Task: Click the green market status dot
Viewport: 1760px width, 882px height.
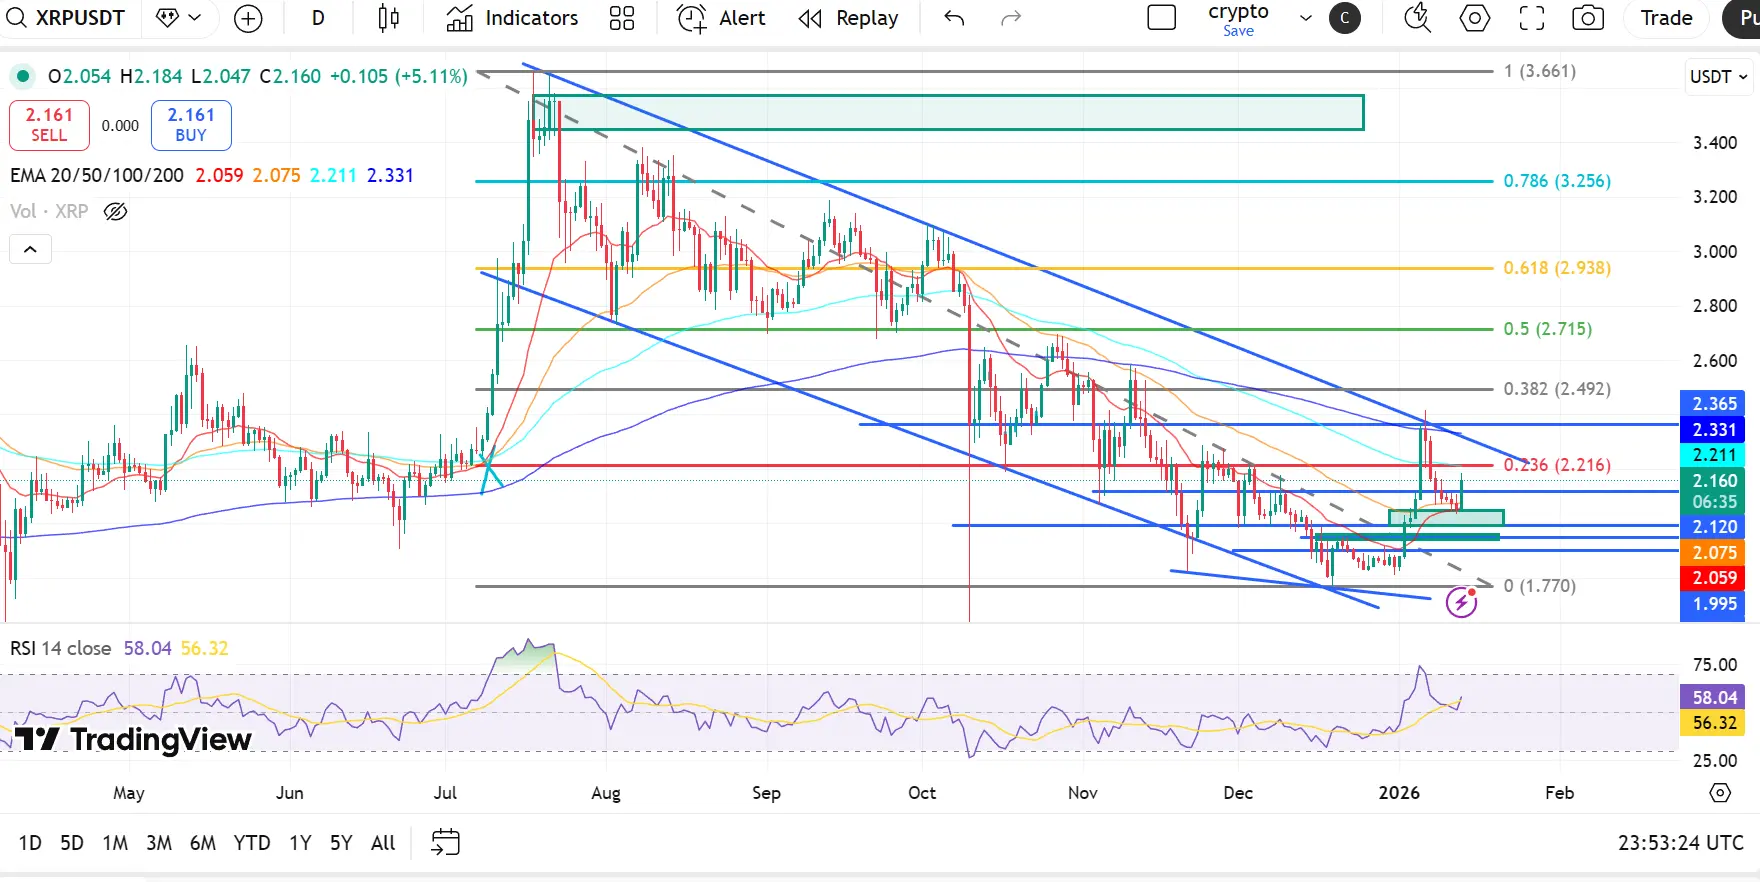Action: coord(22,76)
